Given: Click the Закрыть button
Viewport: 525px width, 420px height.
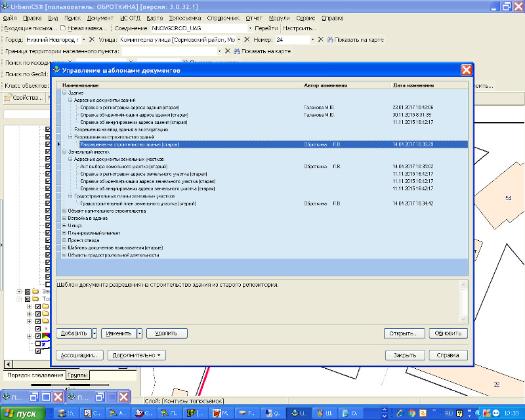Looking at the screenshot, I should [x=404, y=355].
